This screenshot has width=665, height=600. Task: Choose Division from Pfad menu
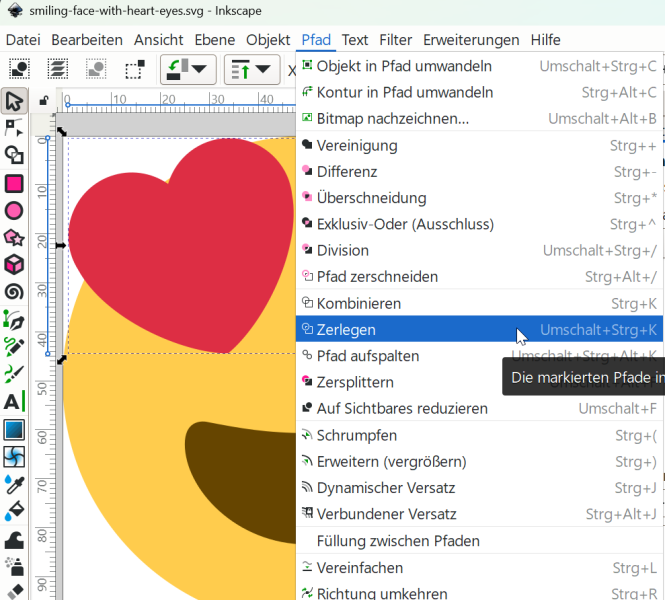pos(479,251)
